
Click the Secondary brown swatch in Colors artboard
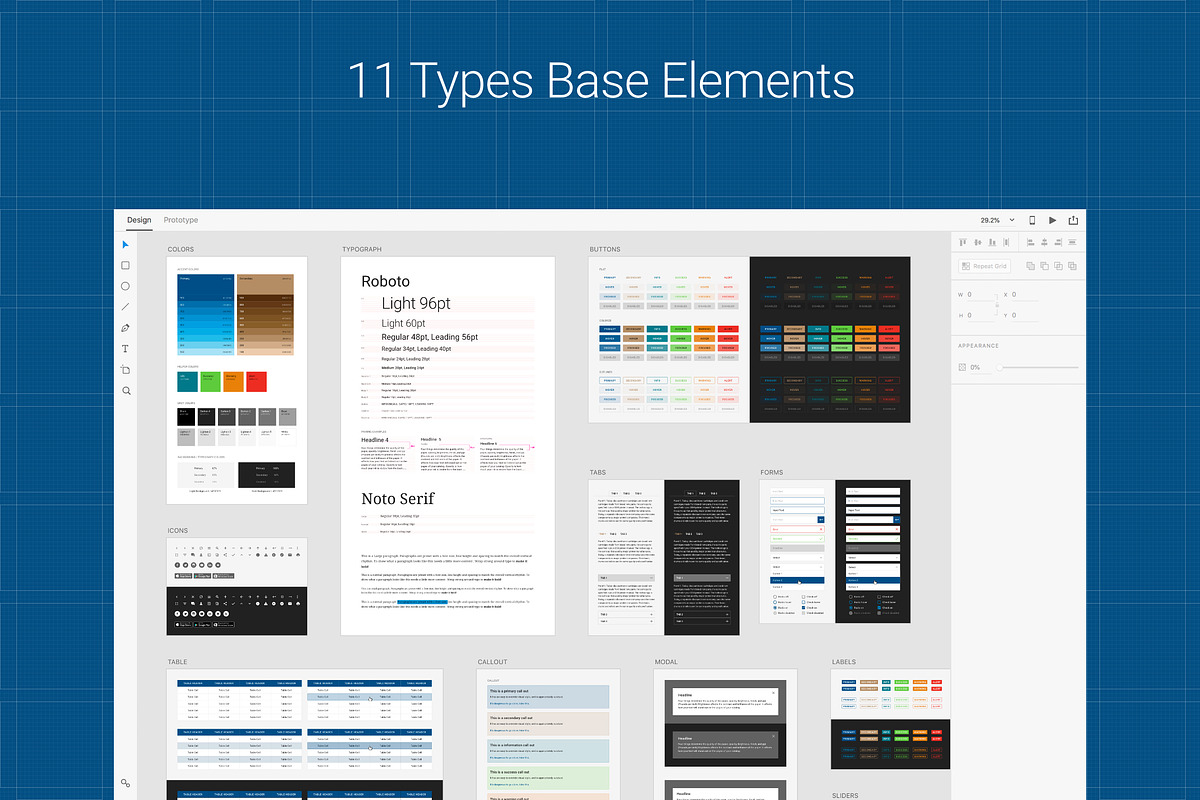tap(266, 283)
